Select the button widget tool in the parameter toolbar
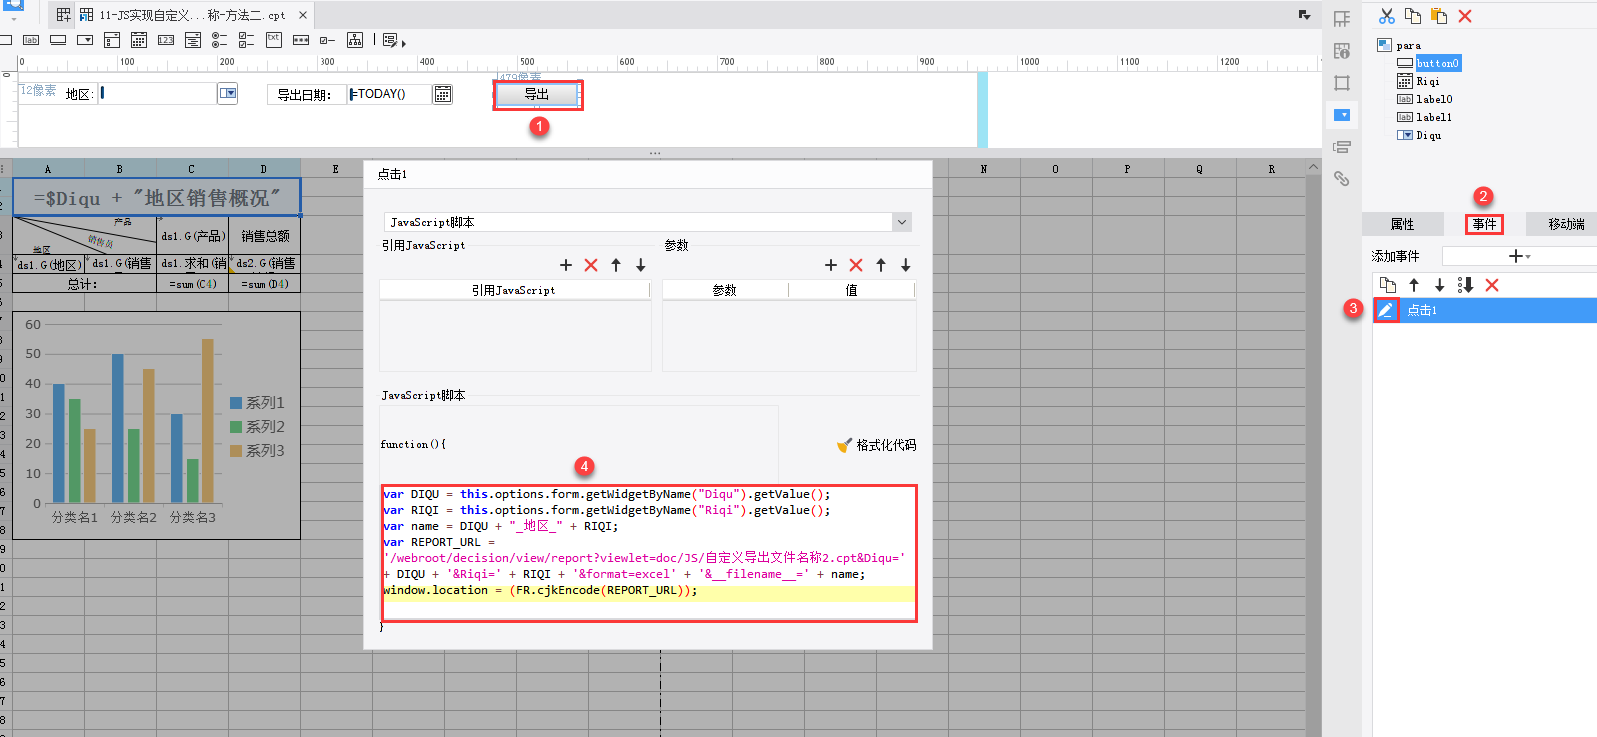The height and width of the screenshot is (737, 1597). coord(58,40)
